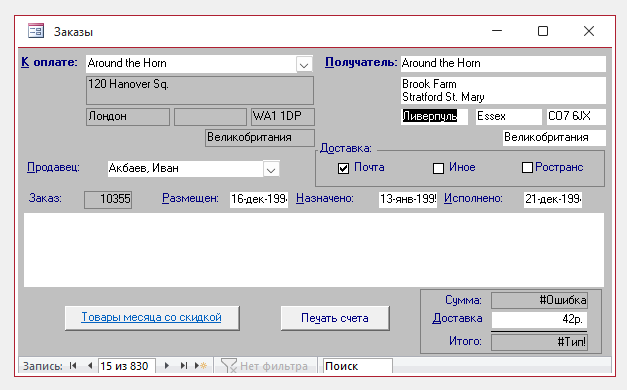Click the Размещен label
Screen dimensions: 627x390
[190, 198]
